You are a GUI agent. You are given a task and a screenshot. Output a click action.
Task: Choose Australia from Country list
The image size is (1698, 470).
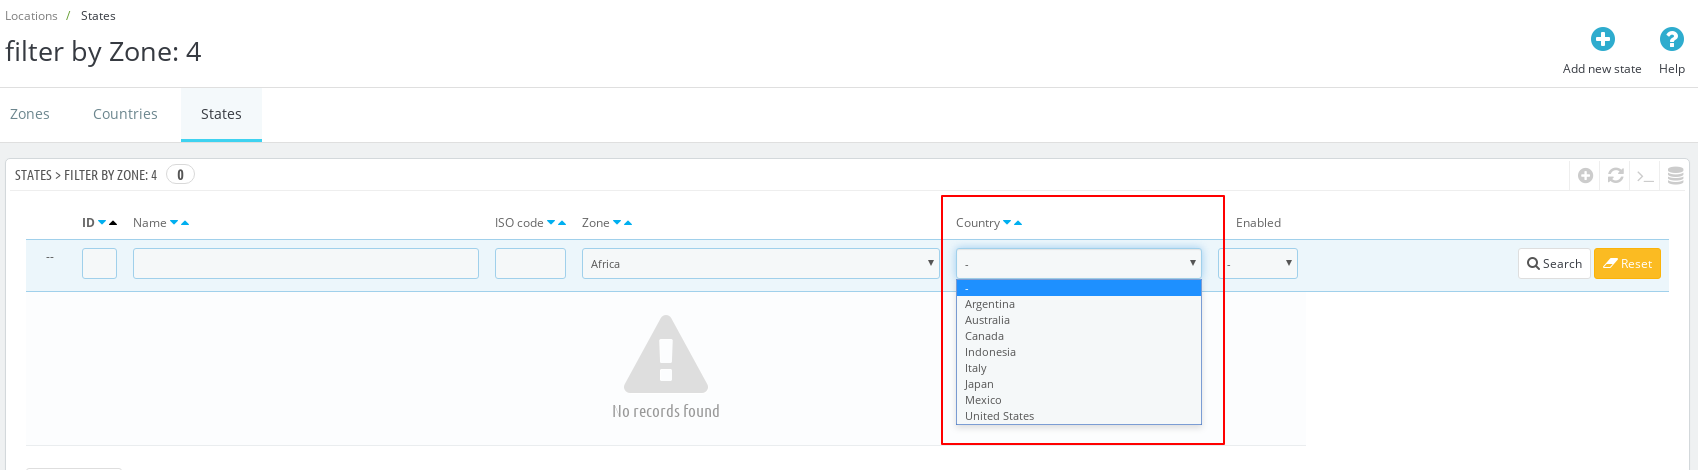(1079, 320)
